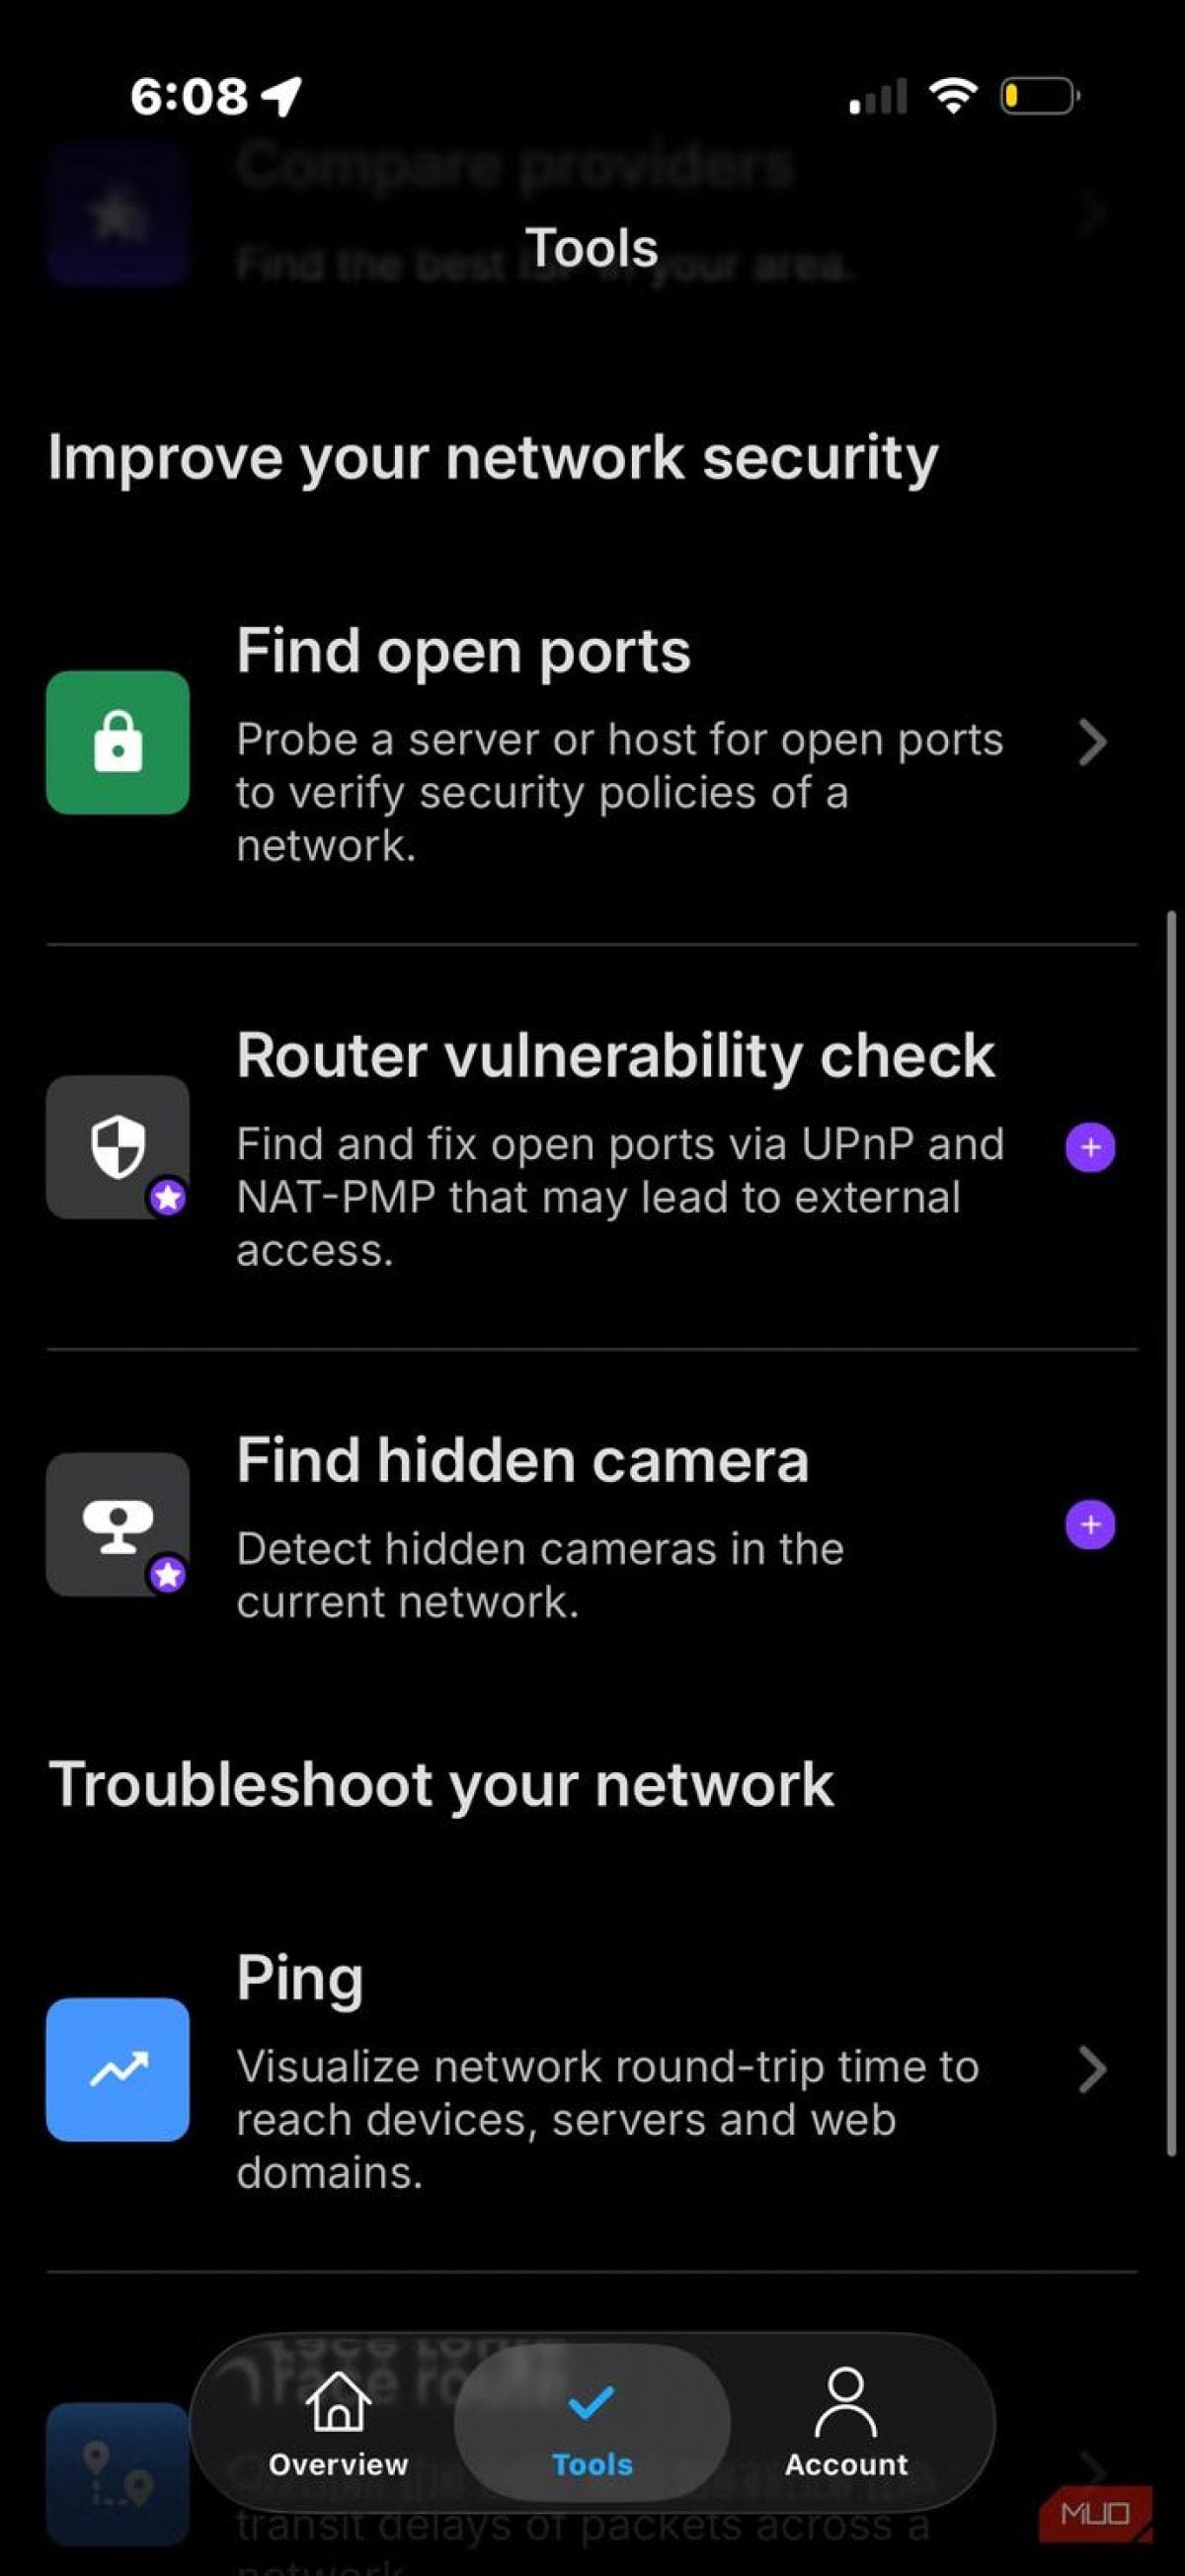Tap the person icon for Account
The width and height of the screenshot is (1185, 2576).
point(846,2401)
